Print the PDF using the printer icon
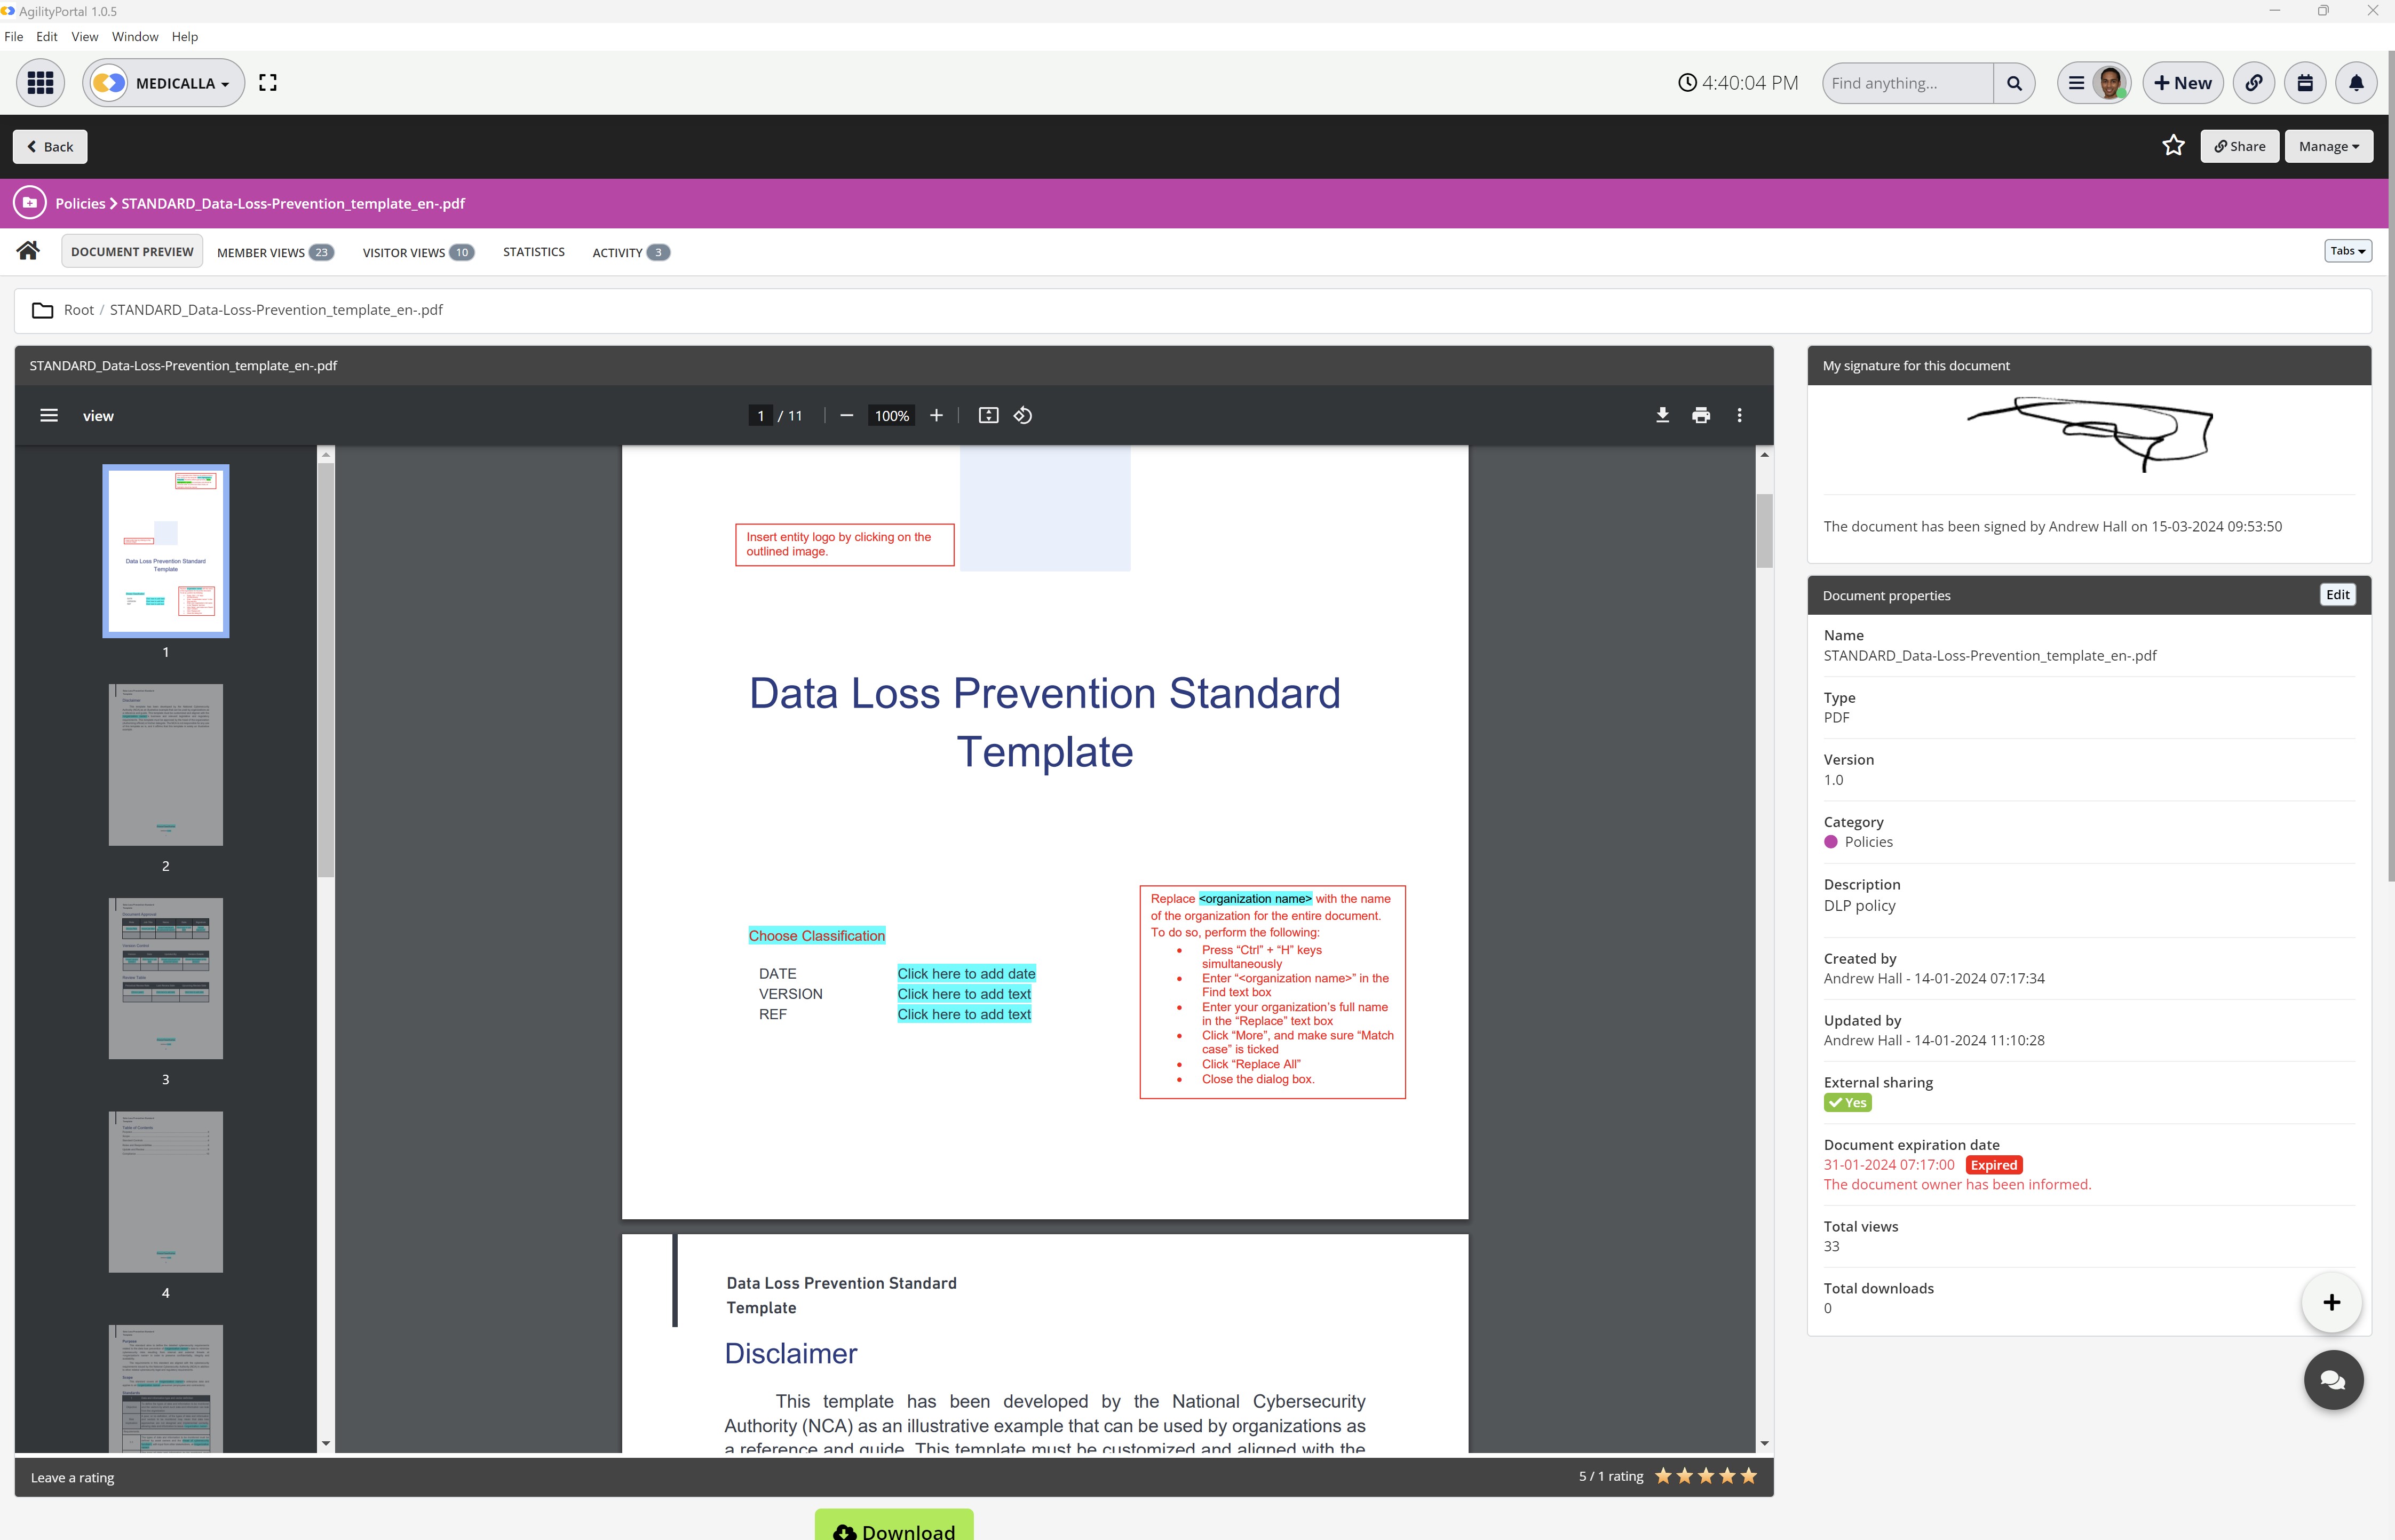Viewport: 2395px width, 1540px height. 1701,415
